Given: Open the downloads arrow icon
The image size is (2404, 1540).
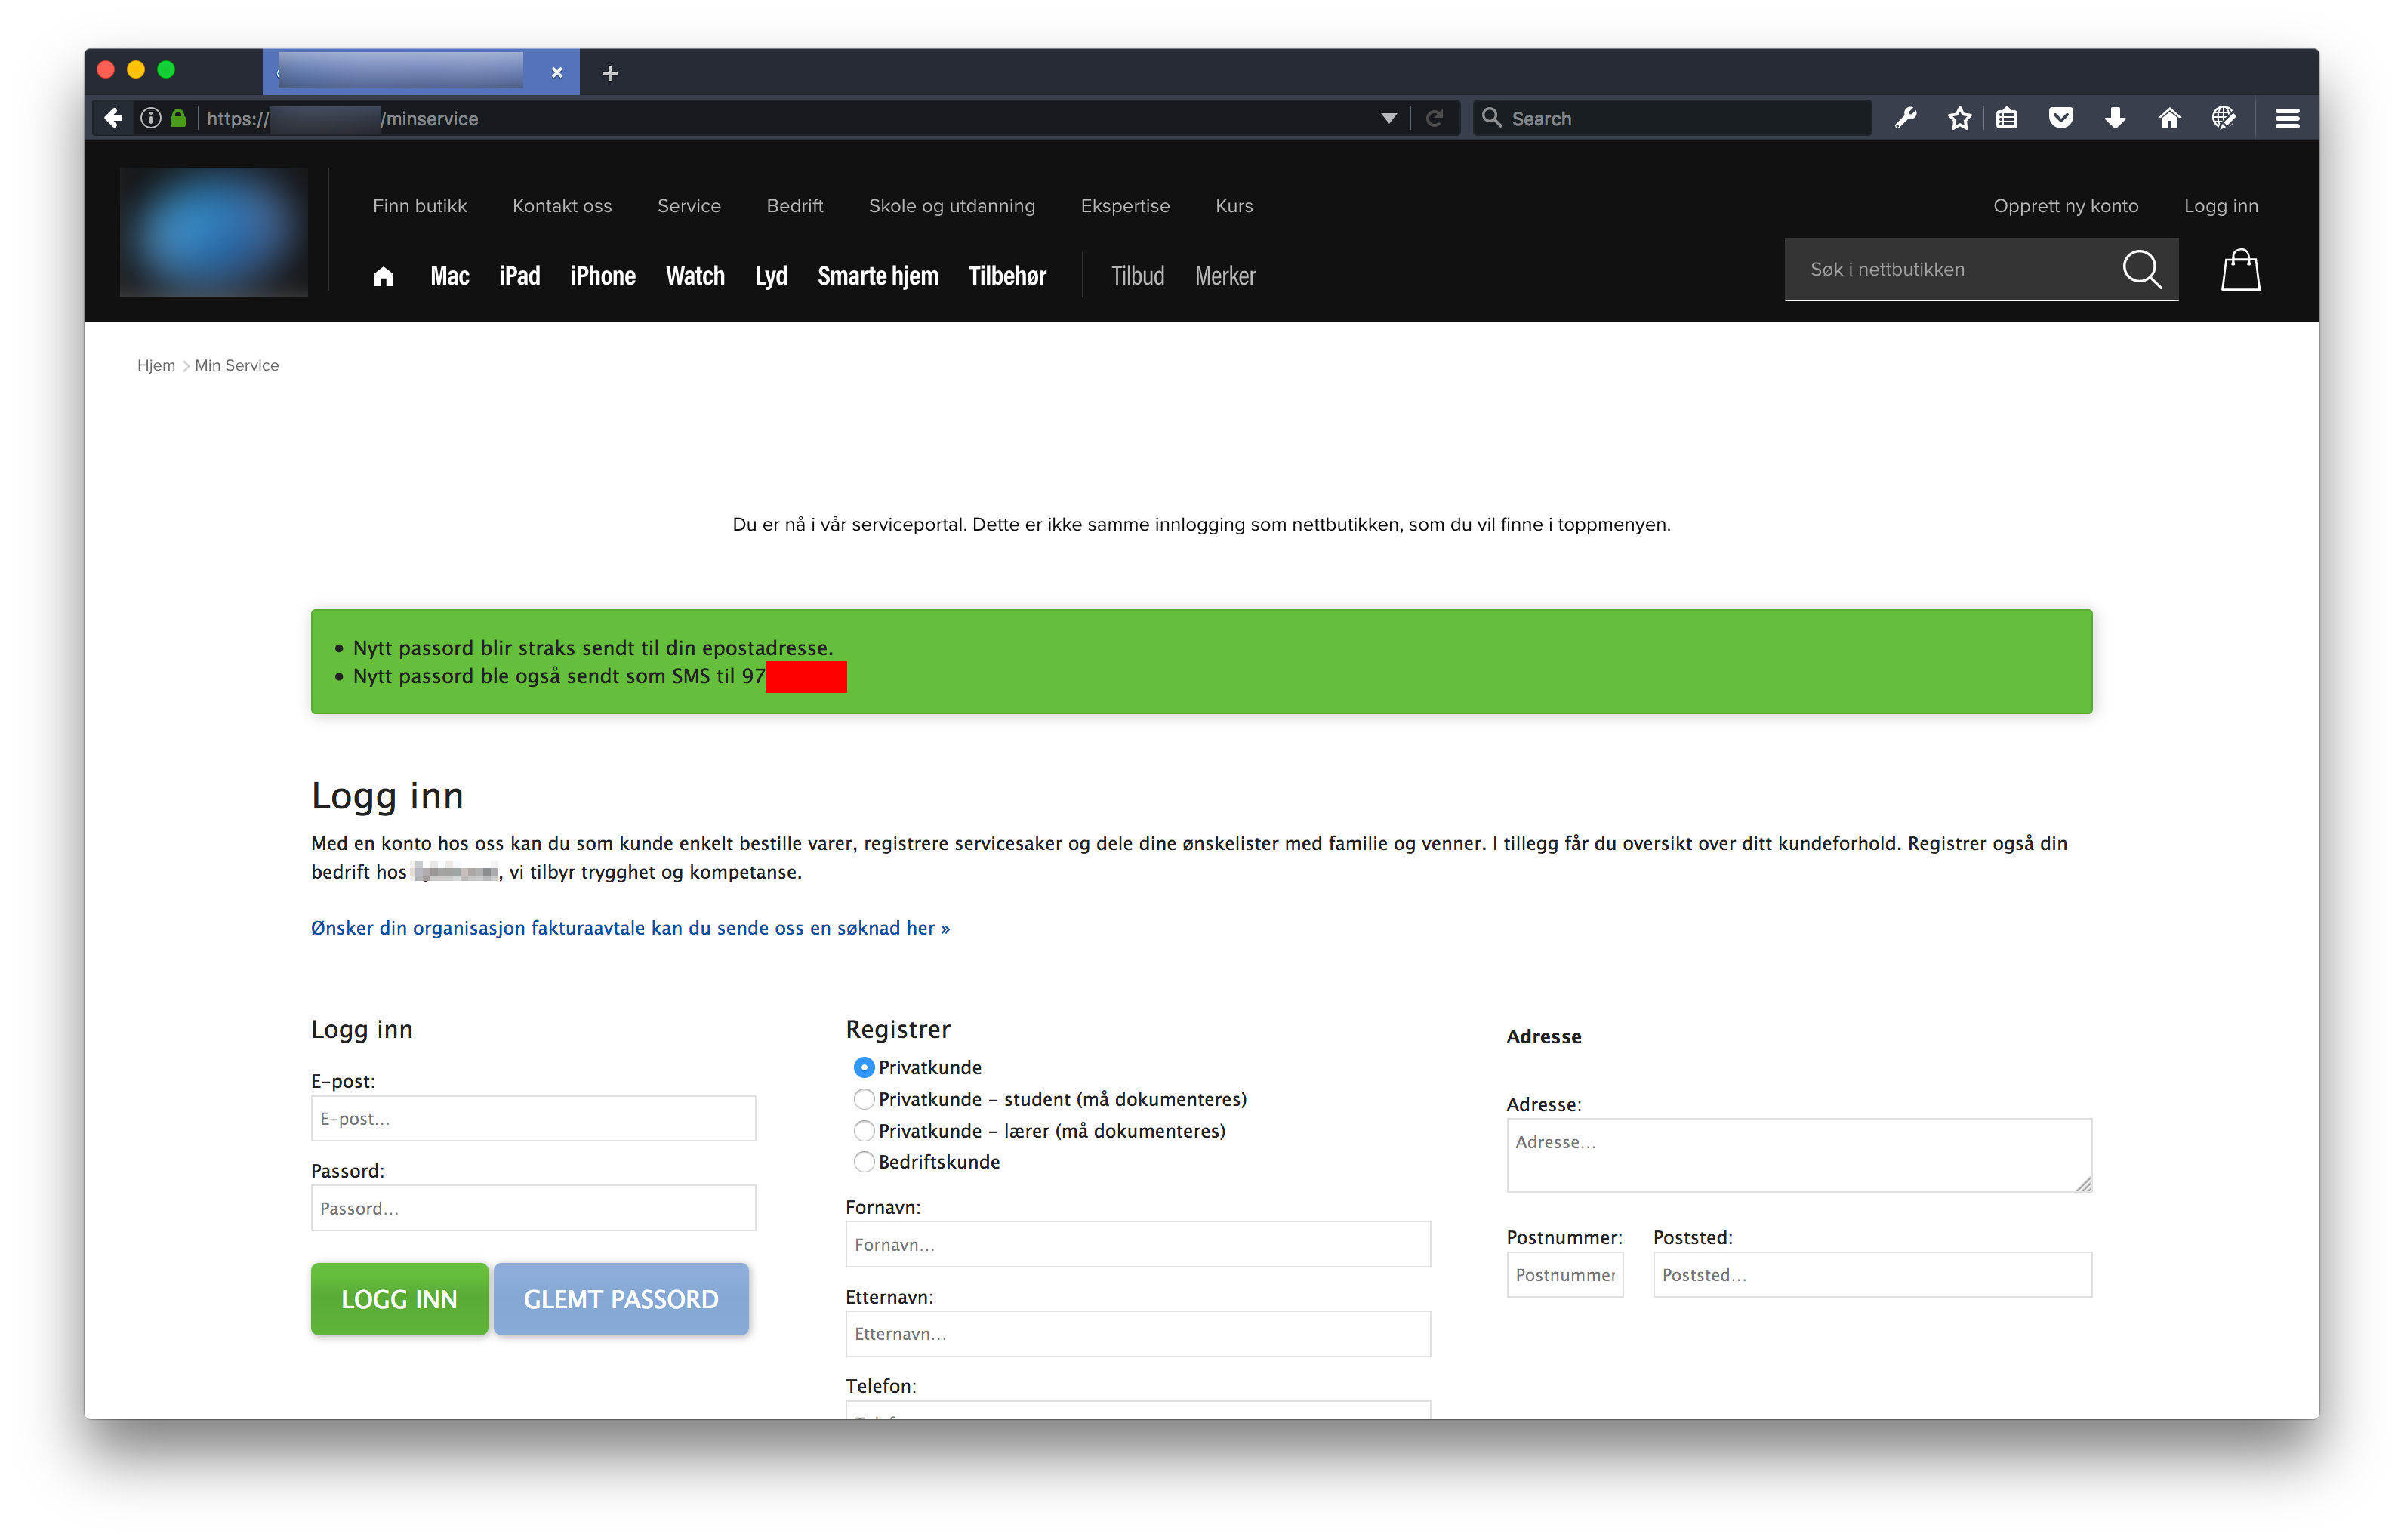Looking at the screenshot, I should (x=2115, y=118).
